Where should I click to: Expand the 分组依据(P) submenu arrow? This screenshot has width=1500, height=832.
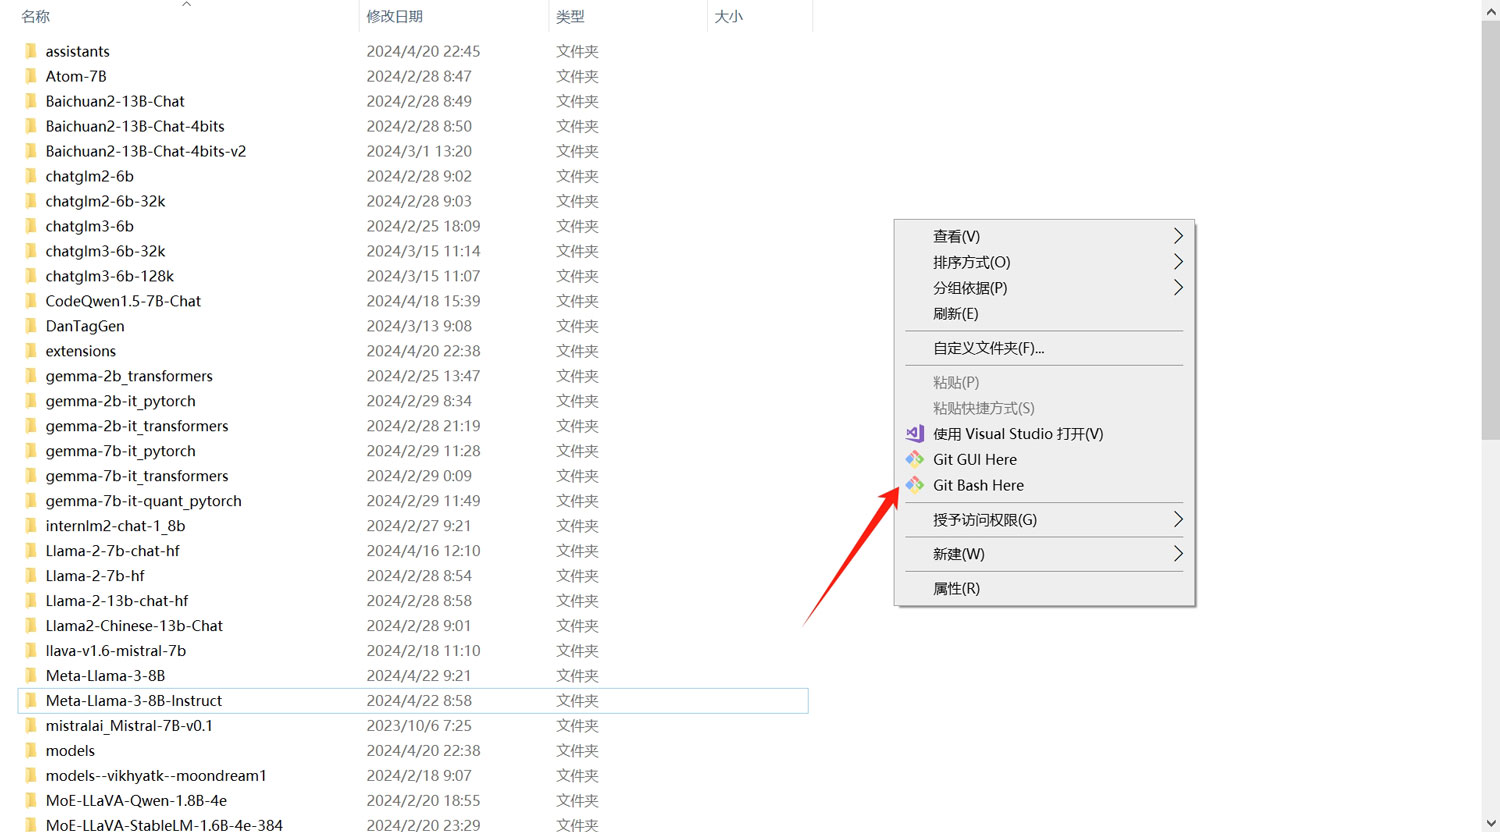click(x=1178, y=288)
